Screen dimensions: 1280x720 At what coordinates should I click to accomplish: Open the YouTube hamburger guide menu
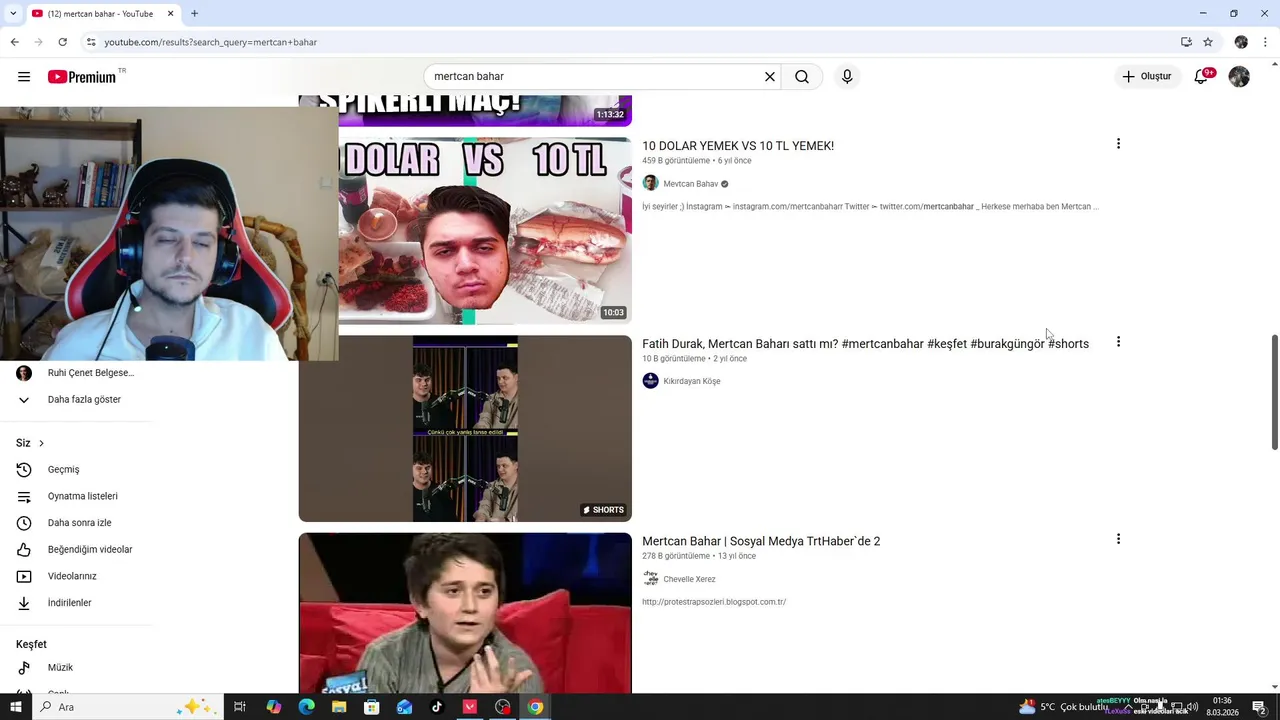24,76
